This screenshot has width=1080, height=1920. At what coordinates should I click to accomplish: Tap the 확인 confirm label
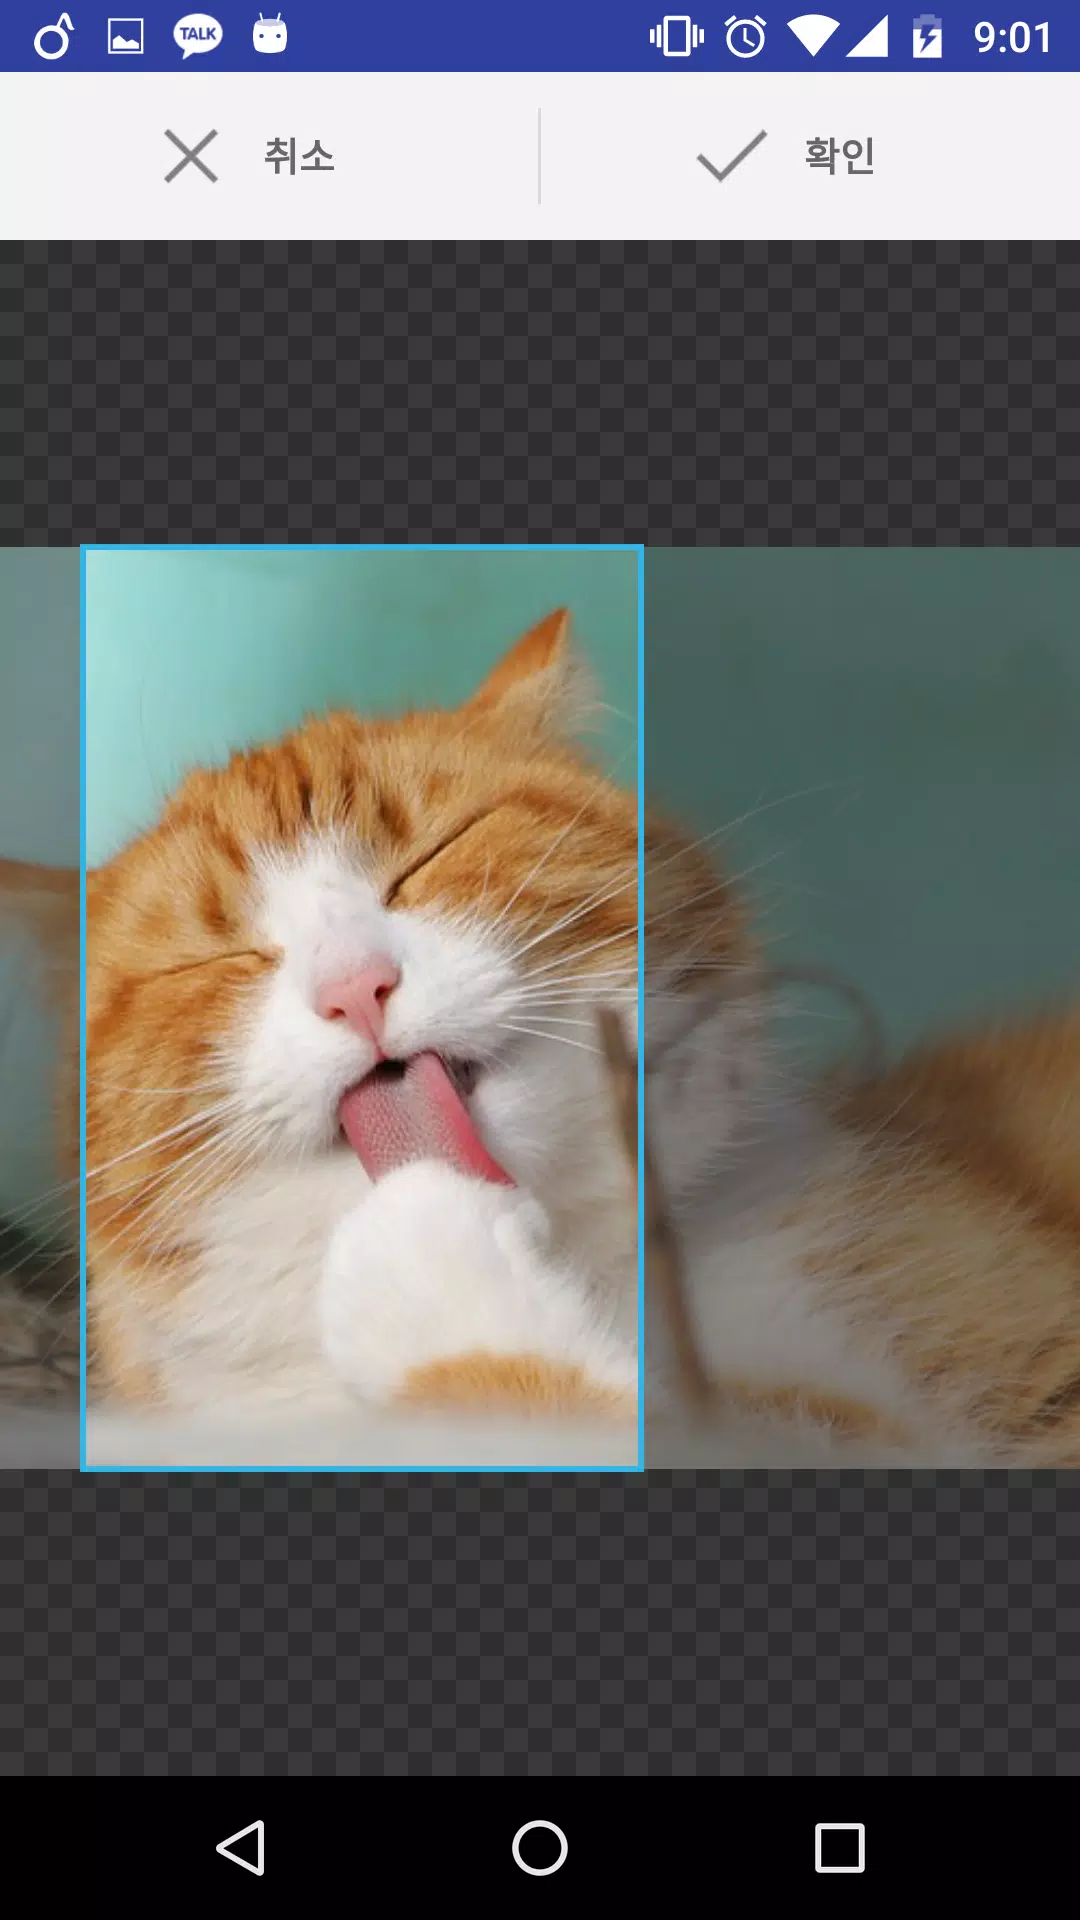click(x=840, y=156)
